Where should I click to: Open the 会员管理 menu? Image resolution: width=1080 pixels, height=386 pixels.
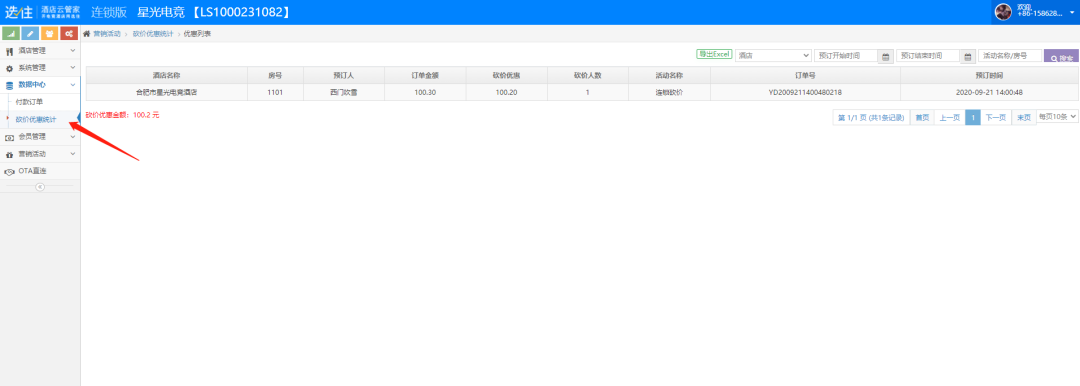(x=40, y=136)
